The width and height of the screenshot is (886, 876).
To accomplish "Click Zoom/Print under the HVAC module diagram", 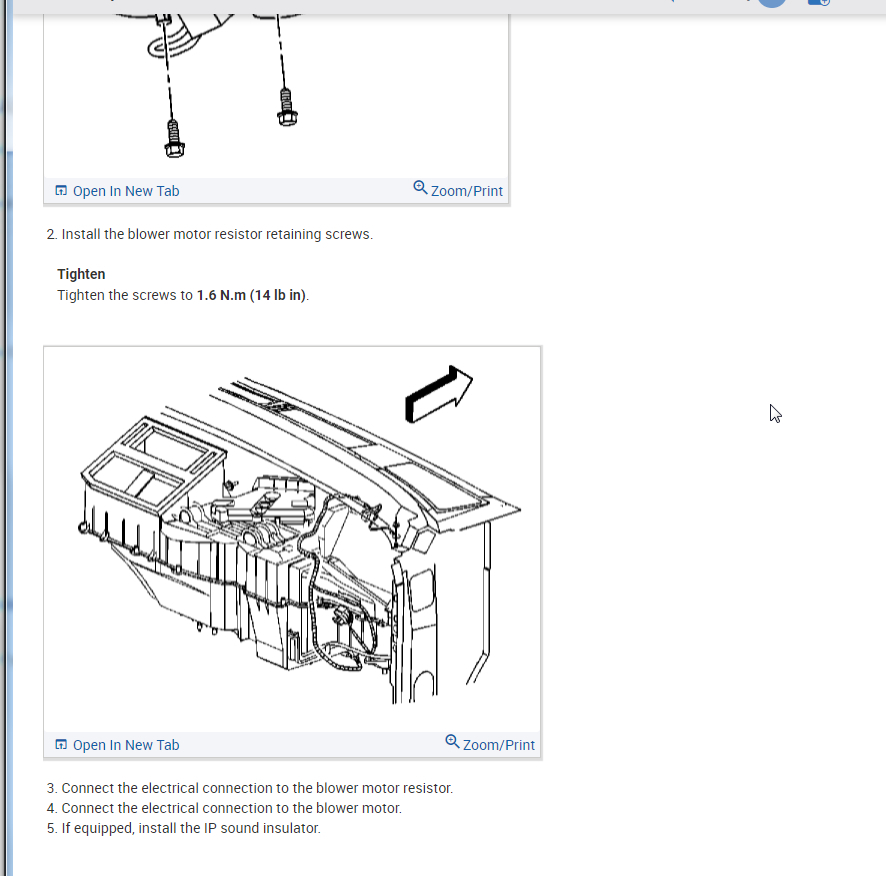I will point(490,744).
